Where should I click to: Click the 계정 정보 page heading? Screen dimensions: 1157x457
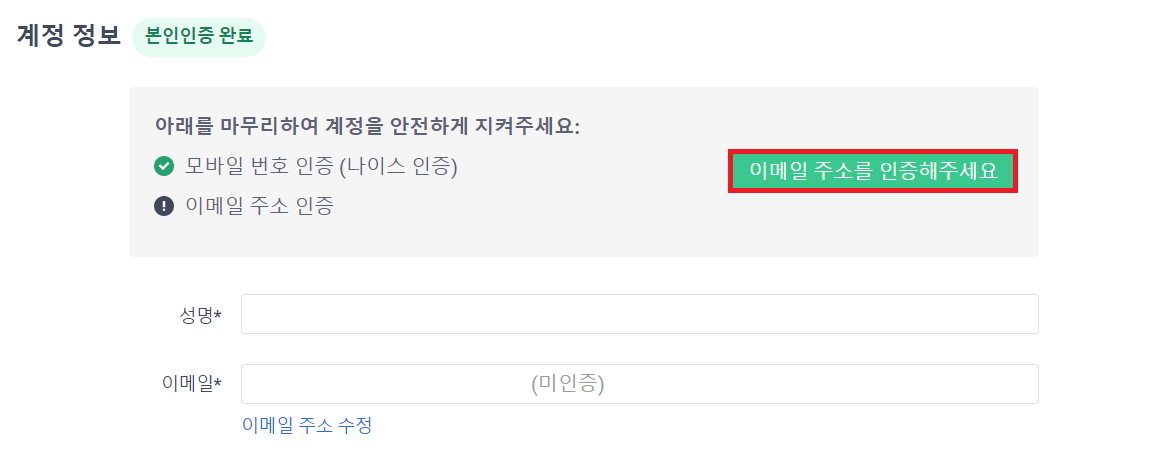[x=69, y=36]
